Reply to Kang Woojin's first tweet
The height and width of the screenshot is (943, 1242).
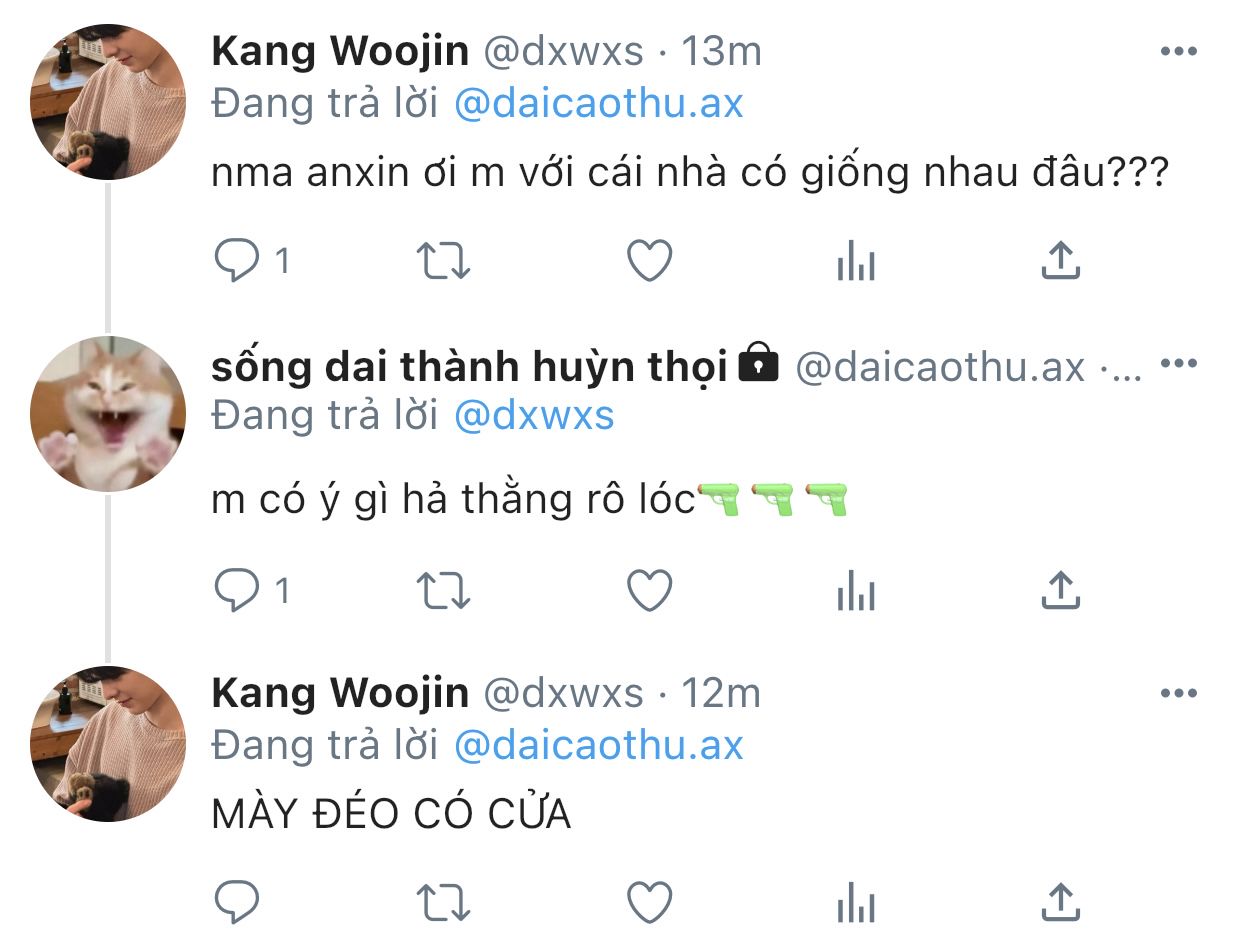click(x=238, y=262)
